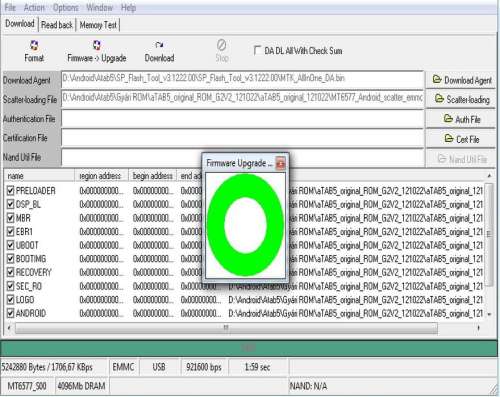Viewport: 500px width, 397px height.
Task: Click horizontal scrollbar right arrow
Action: [479, 328]
